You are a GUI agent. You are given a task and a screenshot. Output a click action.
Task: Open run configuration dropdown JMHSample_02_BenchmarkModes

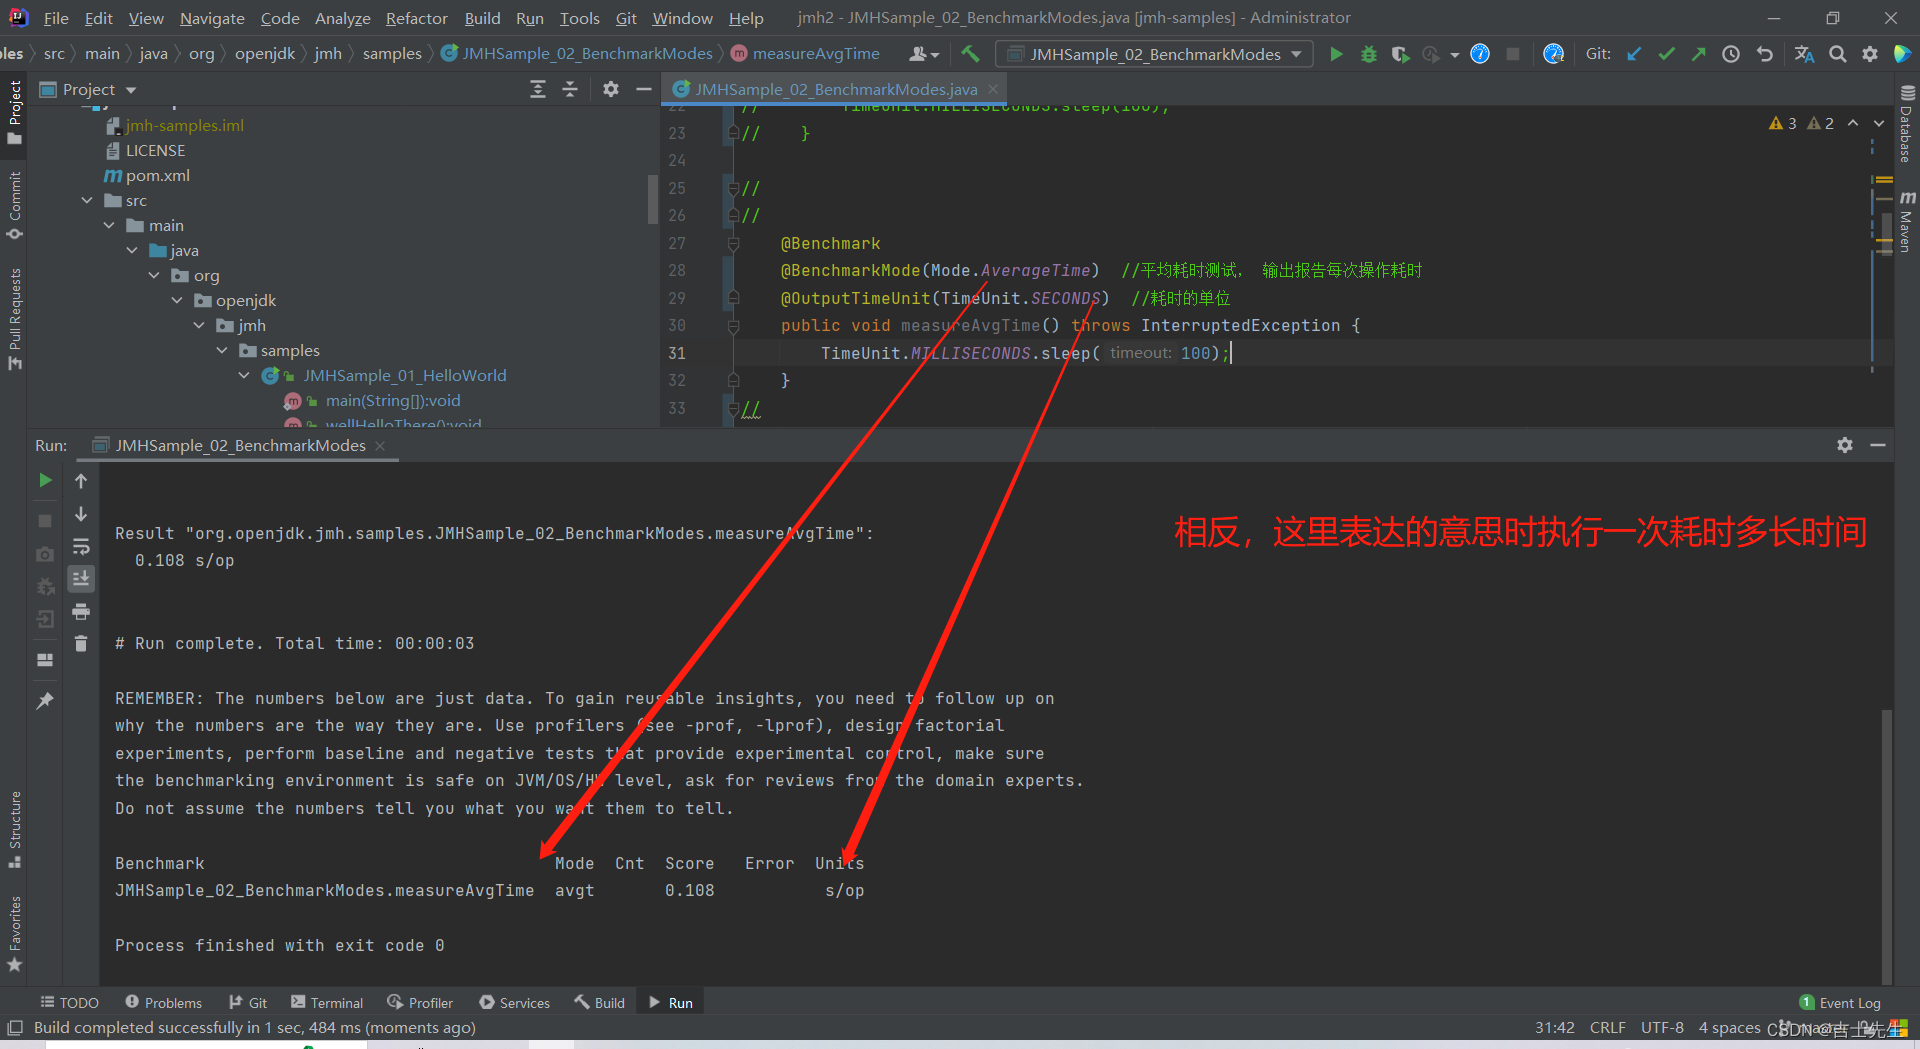click(x=1156, y=54)
